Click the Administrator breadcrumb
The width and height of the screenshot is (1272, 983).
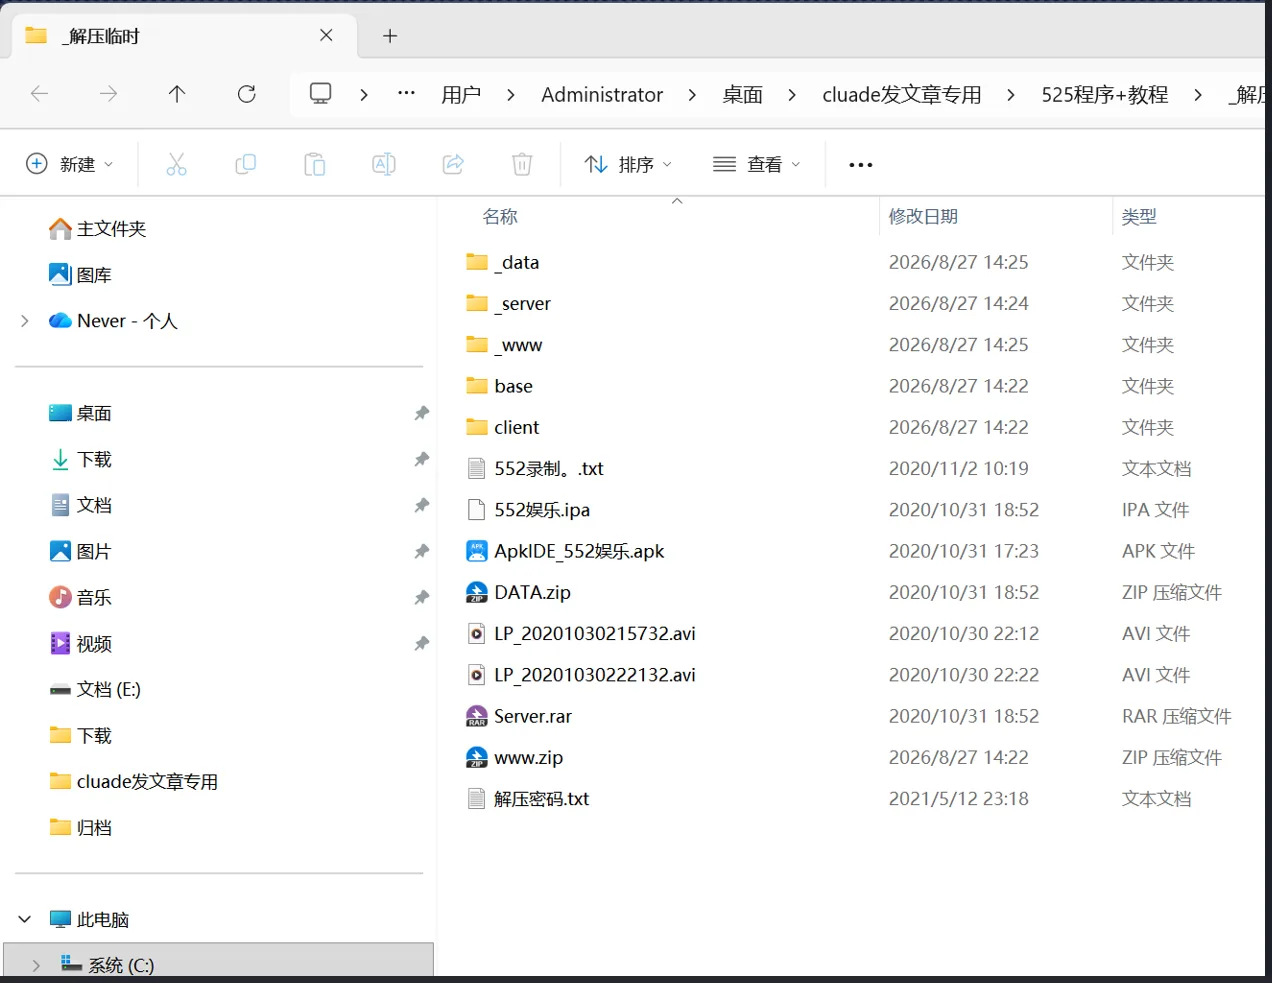point(602,95)
